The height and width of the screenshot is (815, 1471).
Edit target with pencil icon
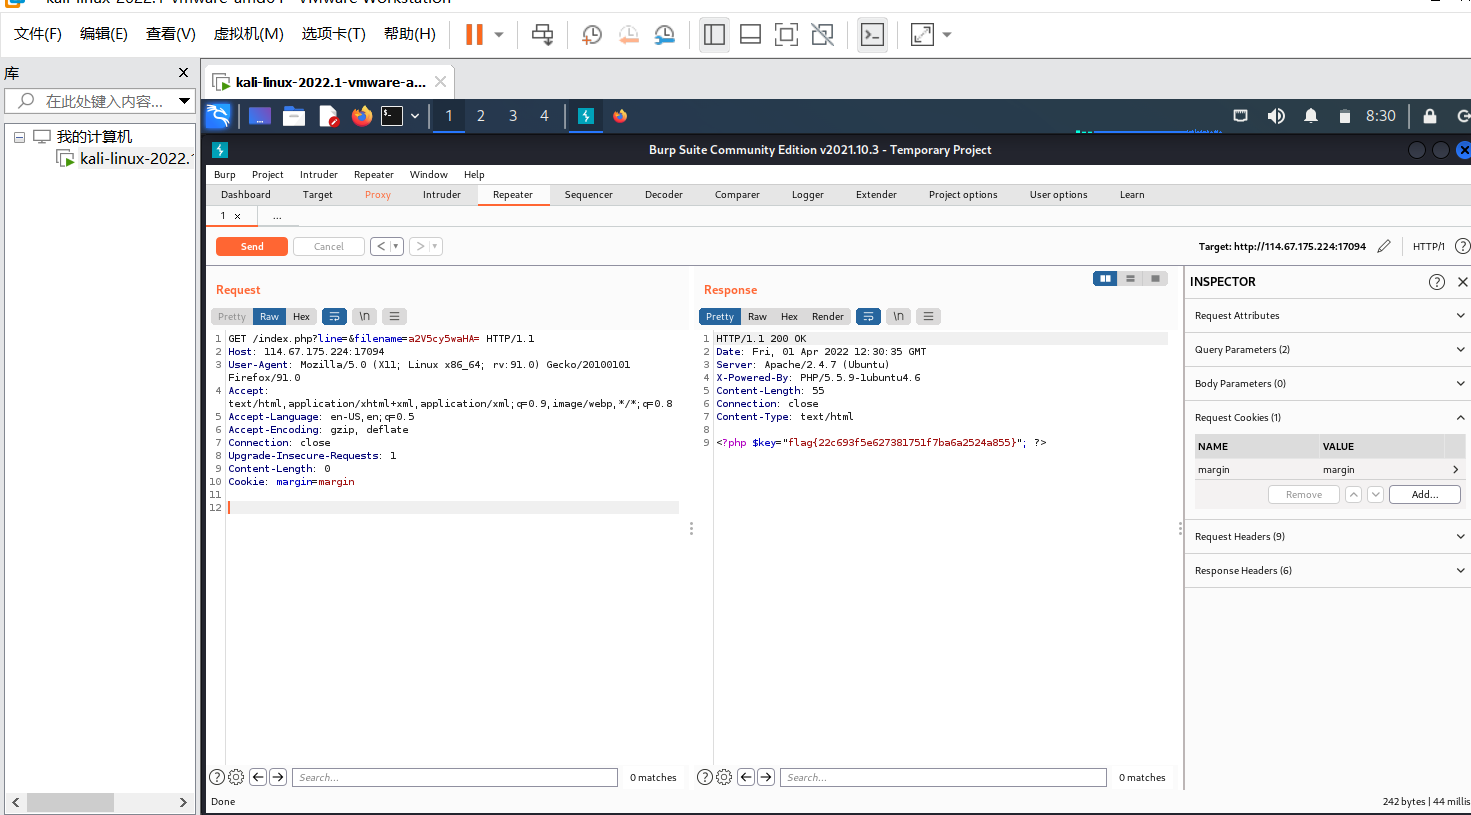pos(1384,246)
